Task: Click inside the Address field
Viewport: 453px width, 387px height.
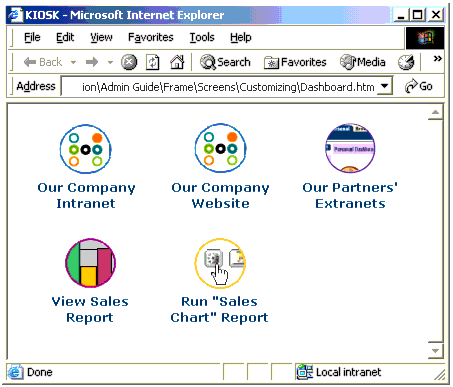Action: [x=219, y=87]
